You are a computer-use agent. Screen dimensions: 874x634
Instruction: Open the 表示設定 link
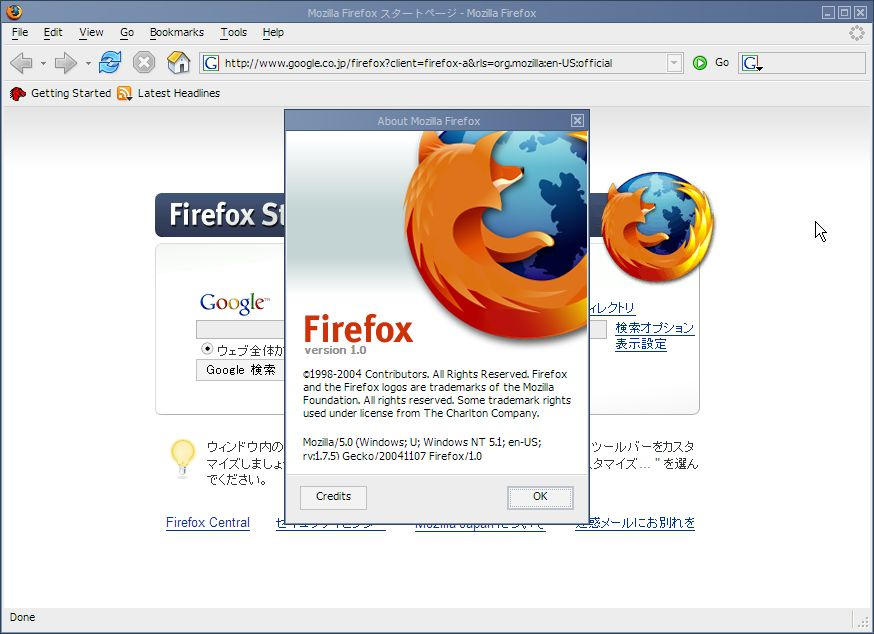tap(640, 344)
